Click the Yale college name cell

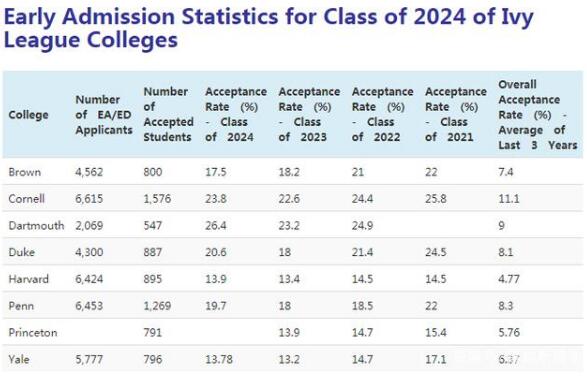click(19, 359)
